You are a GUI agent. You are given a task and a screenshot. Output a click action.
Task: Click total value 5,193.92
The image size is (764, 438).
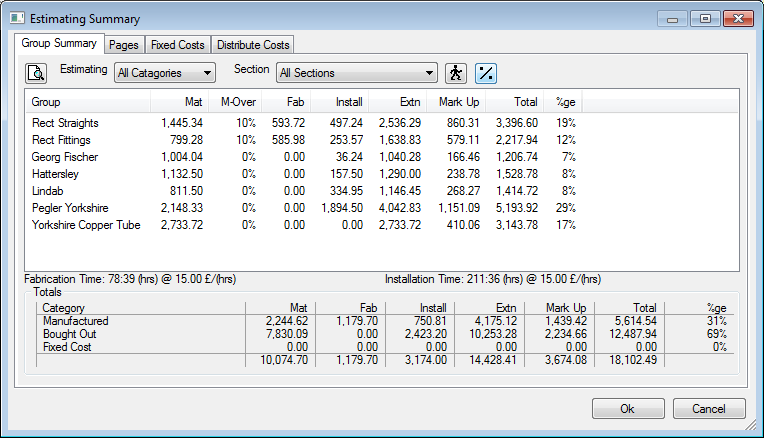point(517,208)
